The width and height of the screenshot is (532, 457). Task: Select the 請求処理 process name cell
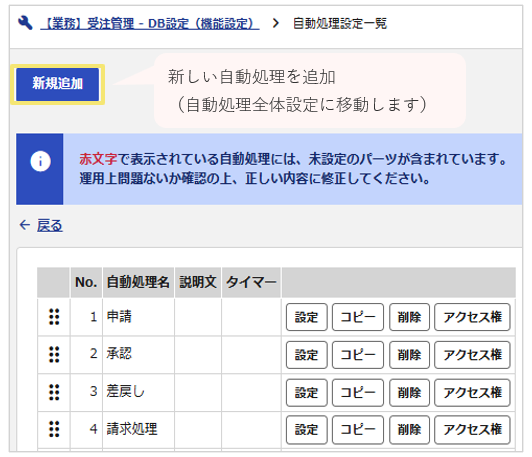point(138,430)
